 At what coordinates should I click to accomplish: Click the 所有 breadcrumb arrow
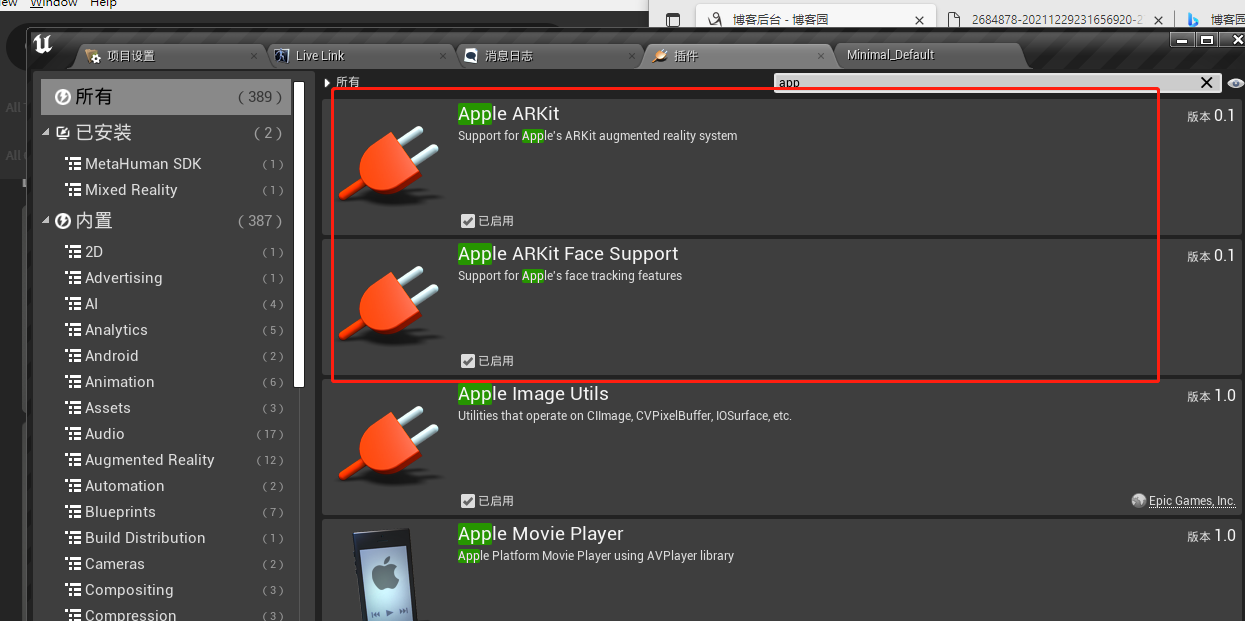tap(327, 82)
